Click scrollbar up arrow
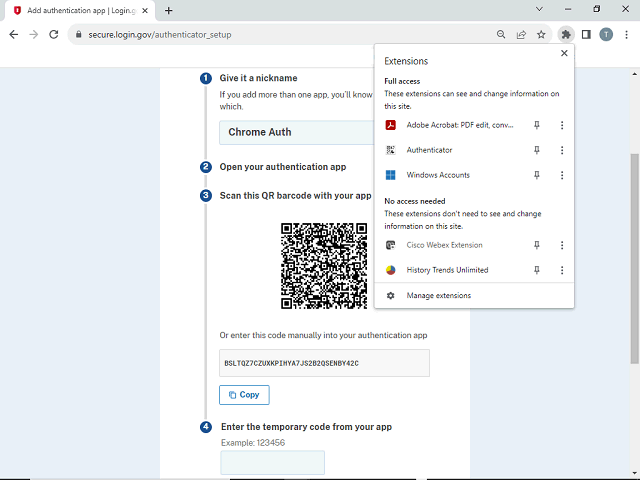Screen dimensions: 640x480 634,74
